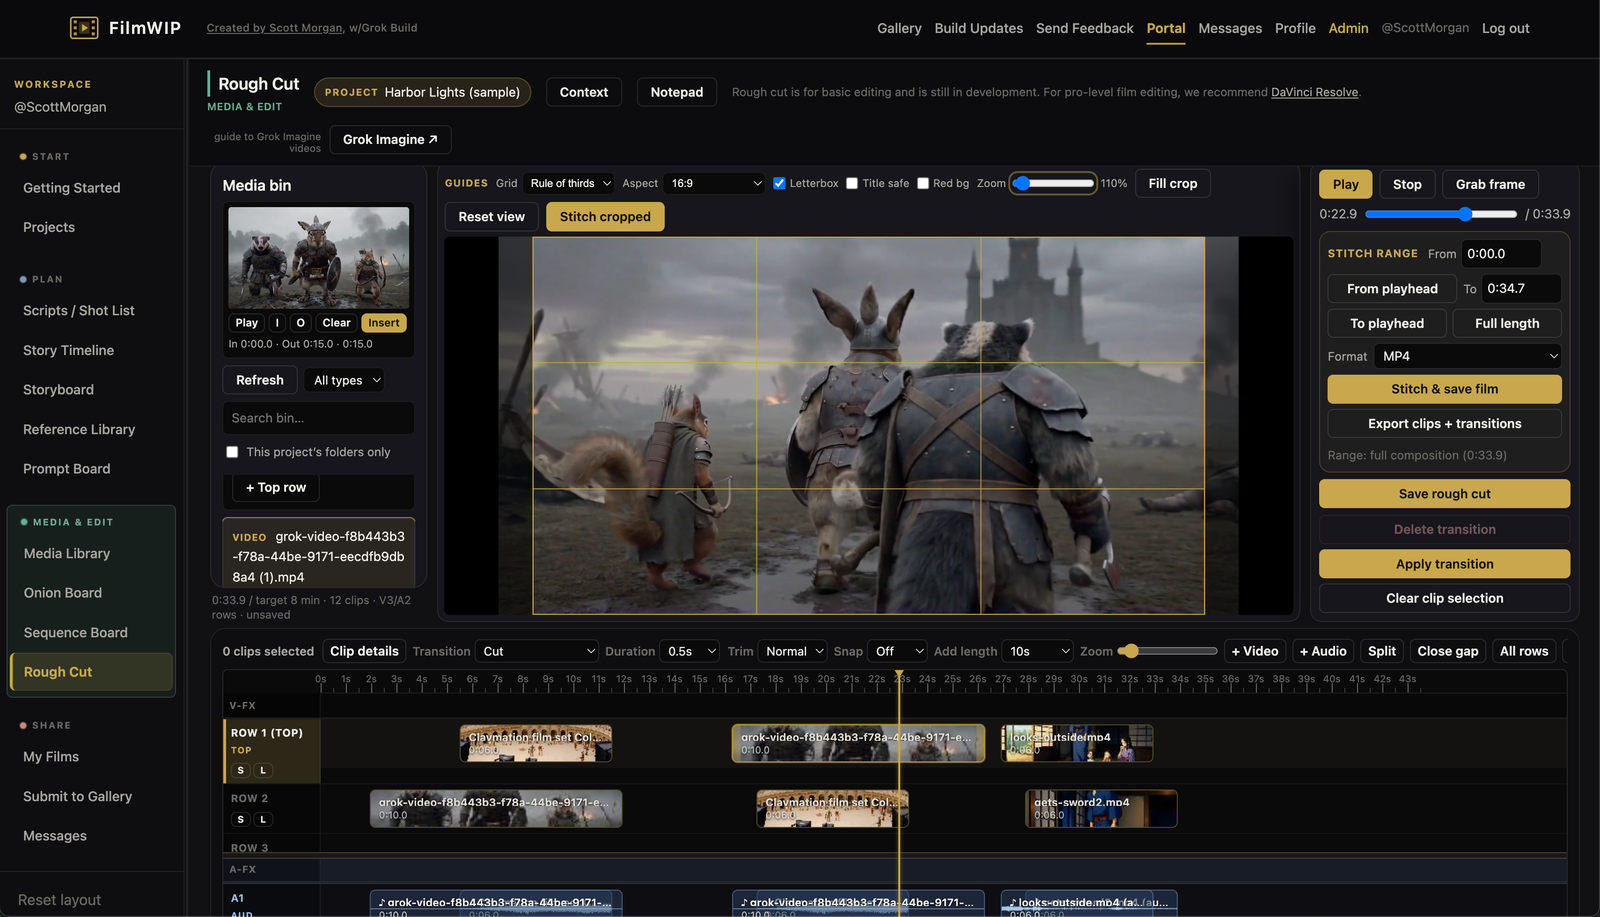Click Stitch cropped button
The width and height of the screenshot is (1600, 917).
pos(605,217)
